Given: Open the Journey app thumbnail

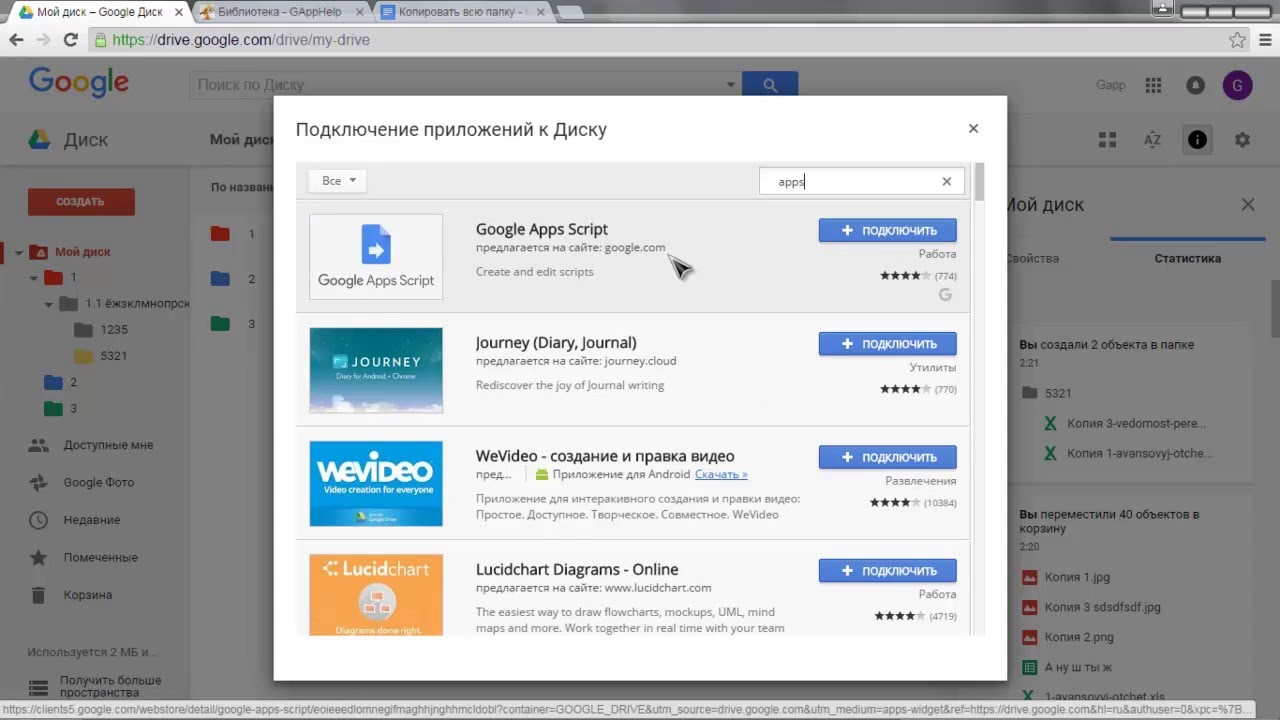Looking at the screenshot, I should coord(376,370).
